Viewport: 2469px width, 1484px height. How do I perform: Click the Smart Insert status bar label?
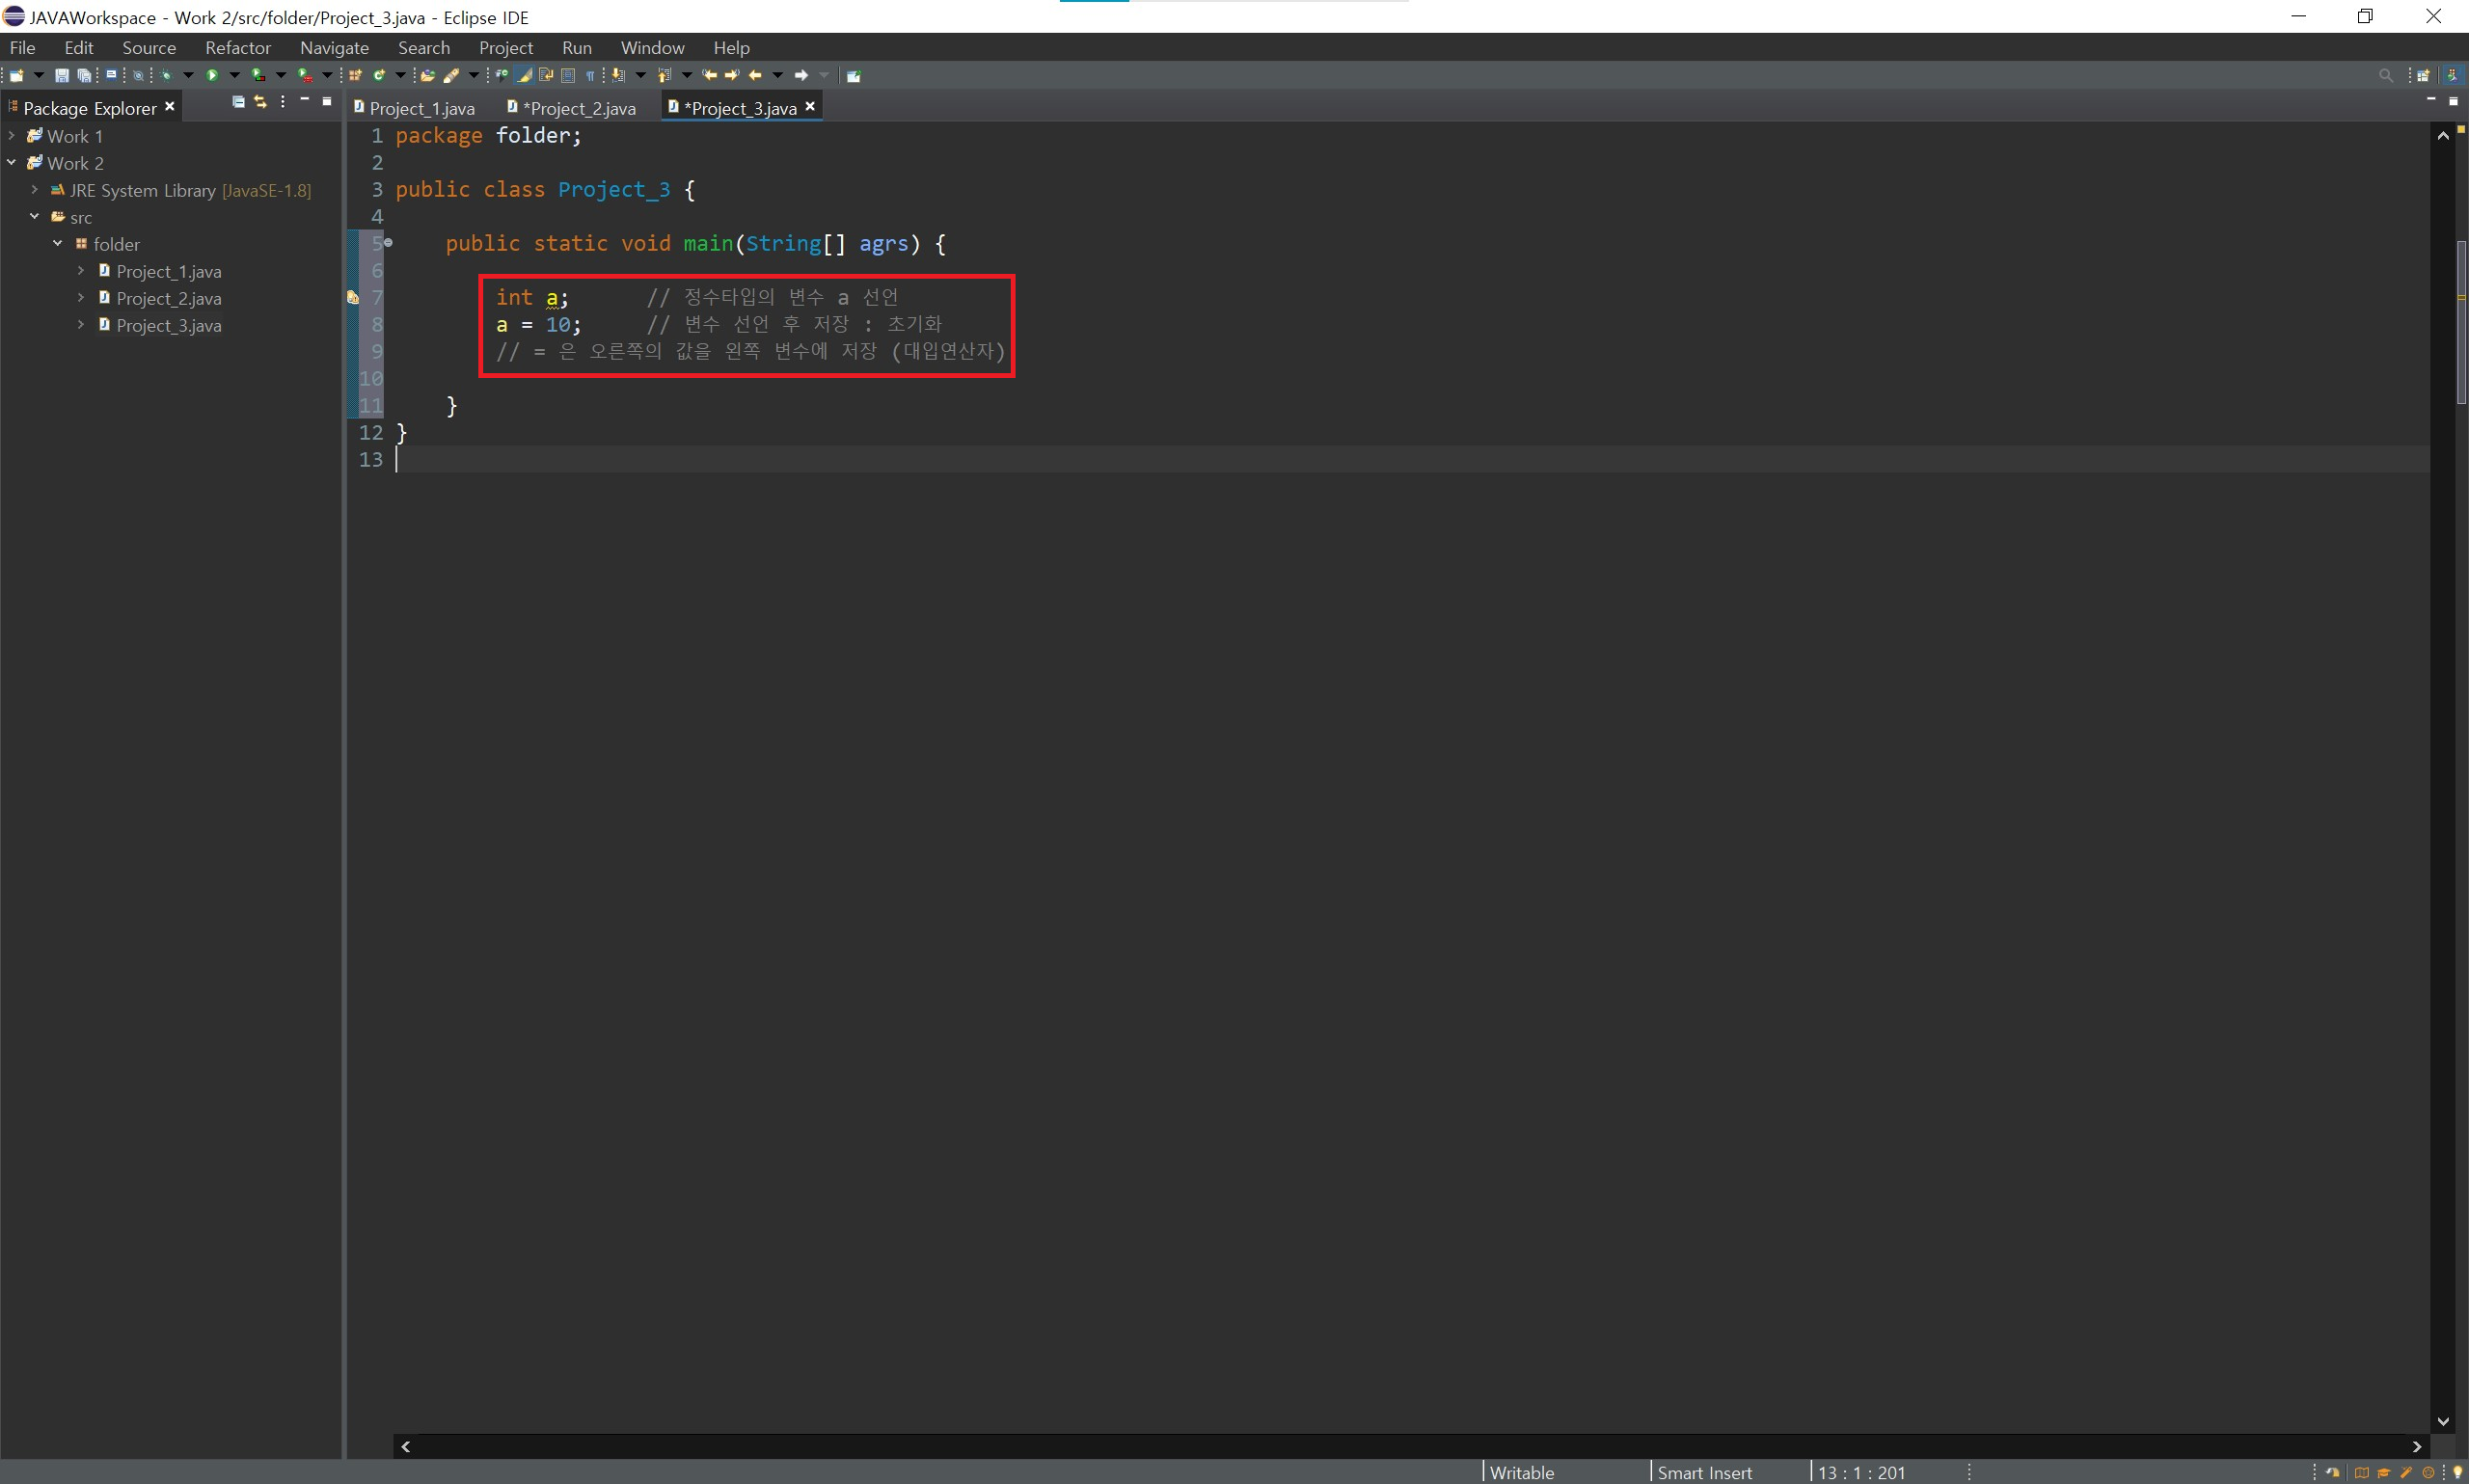tap(1704, 1472)
